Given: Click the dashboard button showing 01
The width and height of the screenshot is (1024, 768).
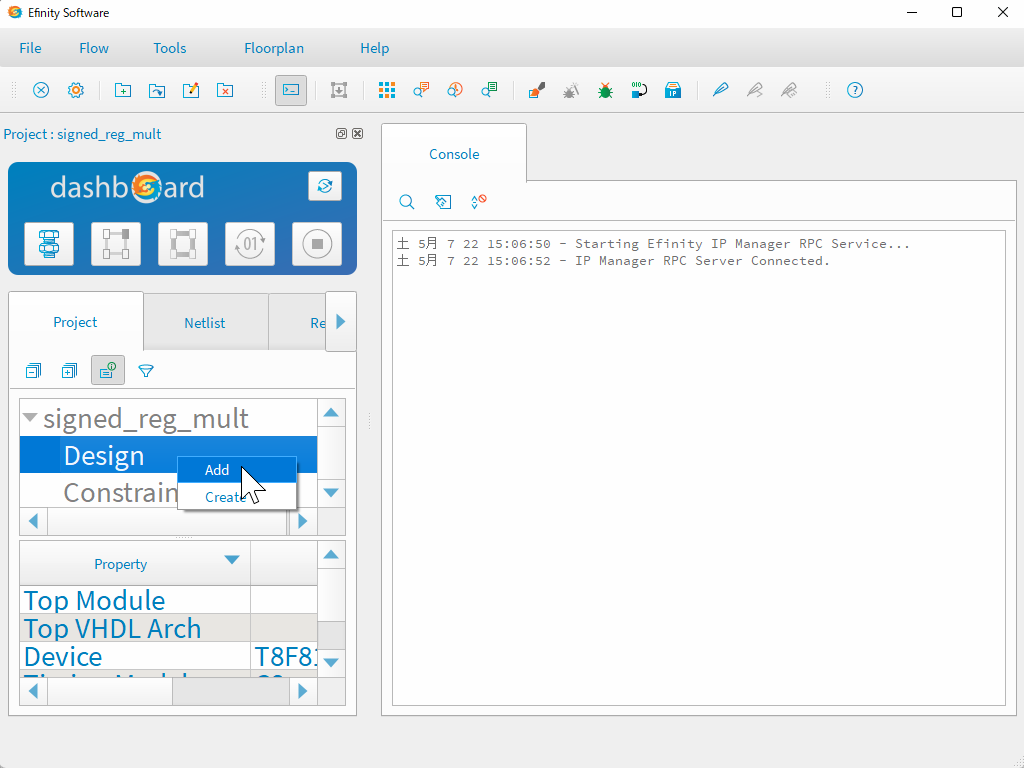Looking at the screenshot, I should coord(249,244).
